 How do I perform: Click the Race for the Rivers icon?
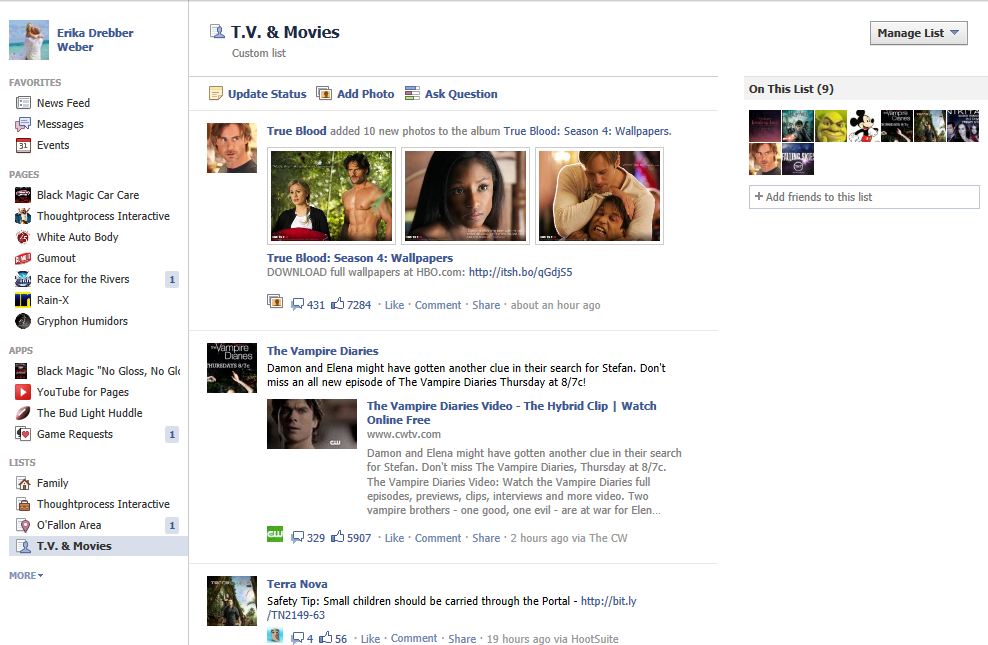pyautogui.click(x=23, y=279)
